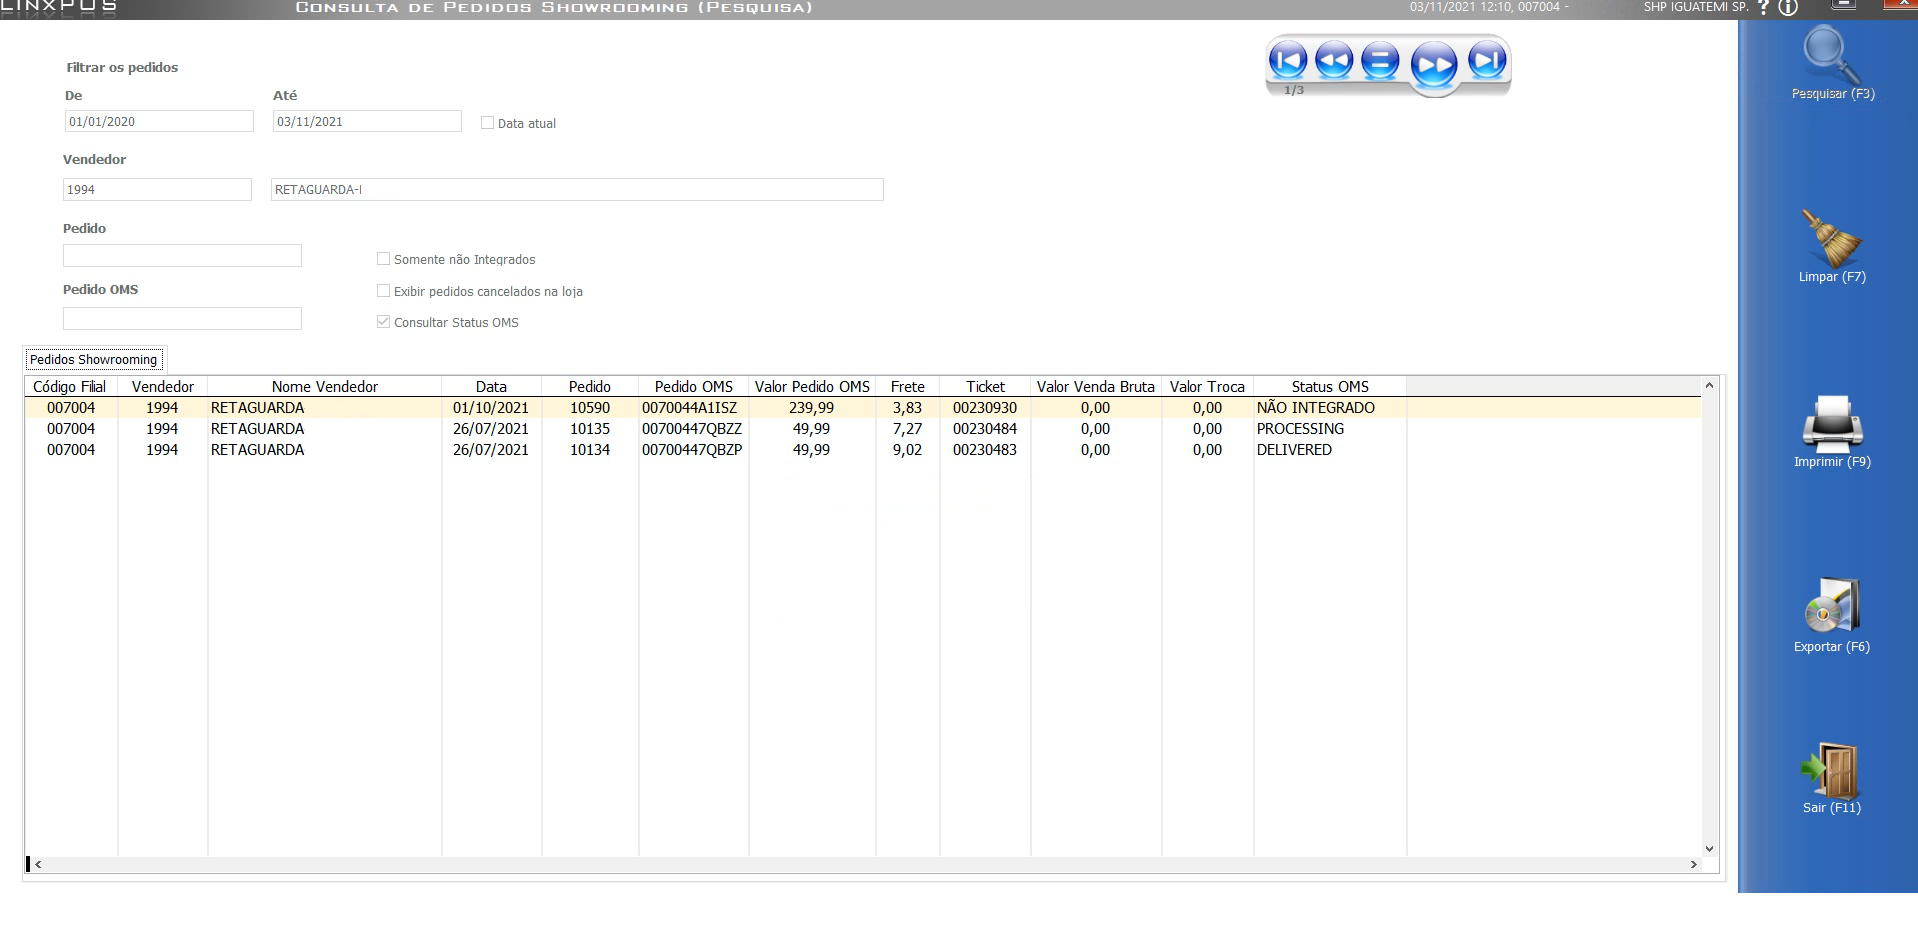Toggle the Consultar Status OMS checkbox
Image resolution: width=1918 pixels, height=934 pixels.
click(383, 322)
